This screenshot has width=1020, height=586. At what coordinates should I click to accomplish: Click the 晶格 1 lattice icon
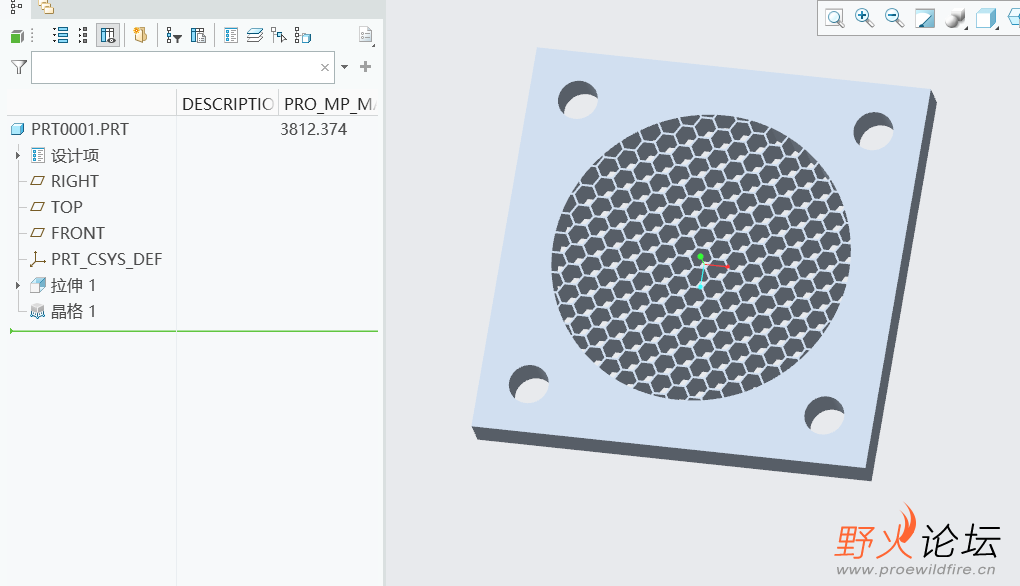(x=38, y=312)
